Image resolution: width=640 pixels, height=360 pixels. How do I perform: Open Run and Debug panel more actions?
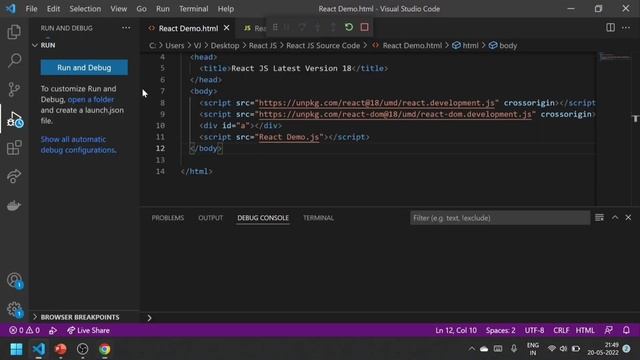pos(126,28)
